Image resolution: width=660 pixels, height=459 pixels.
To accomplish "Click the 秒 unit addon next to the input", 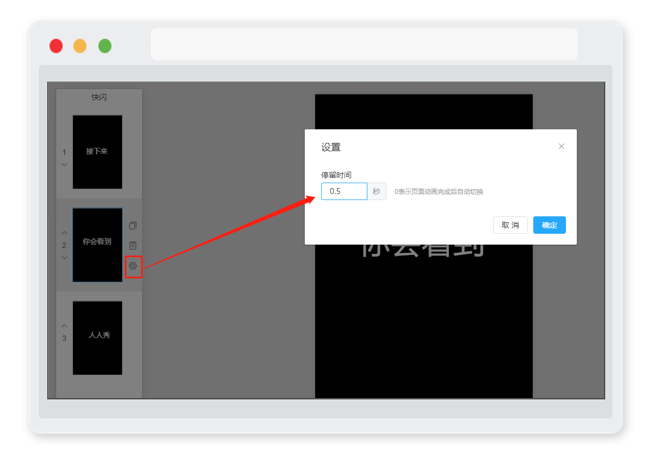I will (377, 191).
